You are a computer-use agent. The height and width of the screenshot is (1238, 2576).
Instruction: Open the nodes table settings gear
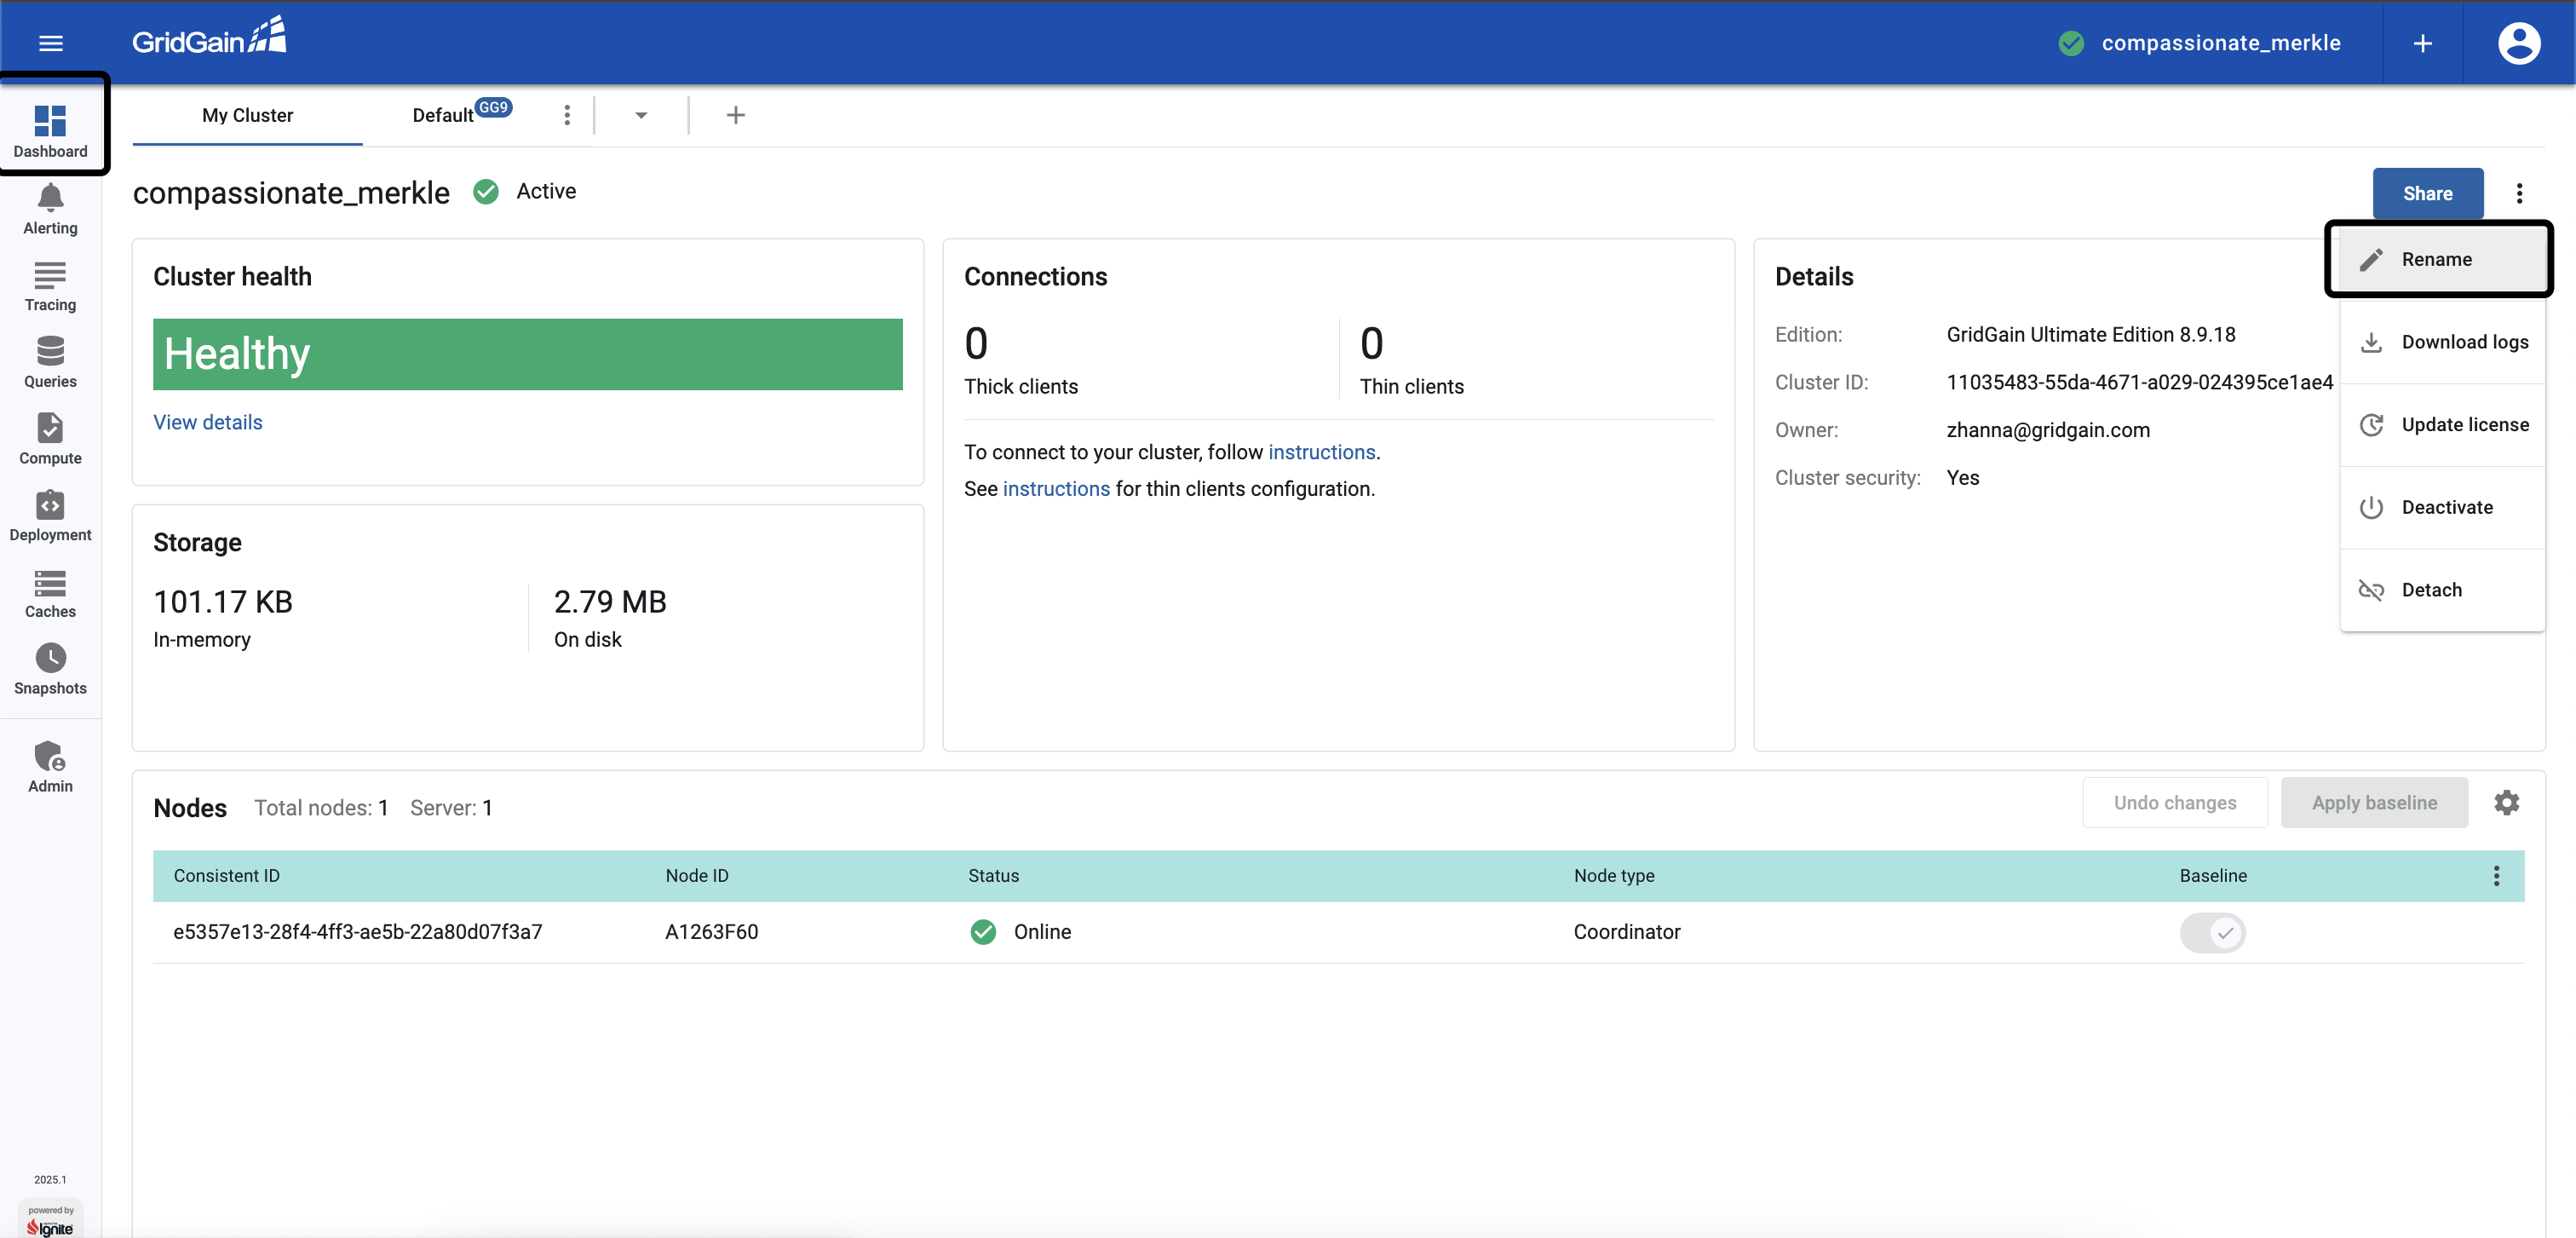click(x=2506, y=803)
